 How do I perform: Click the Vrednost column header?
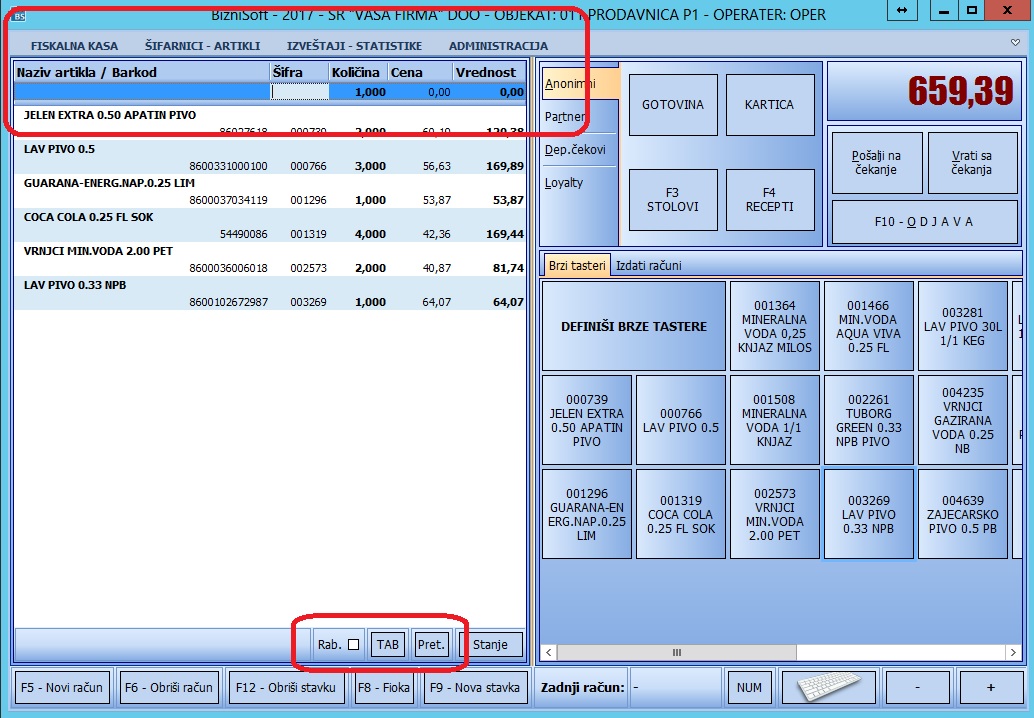[489, 73]
